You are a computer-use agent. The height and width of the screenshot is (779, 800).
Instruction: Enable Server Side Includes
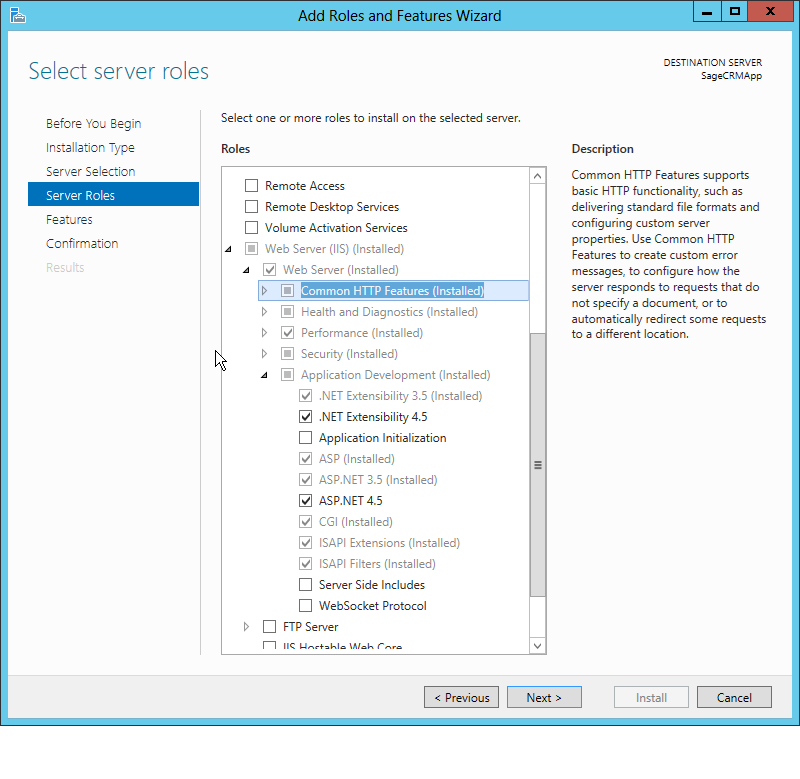306,584
